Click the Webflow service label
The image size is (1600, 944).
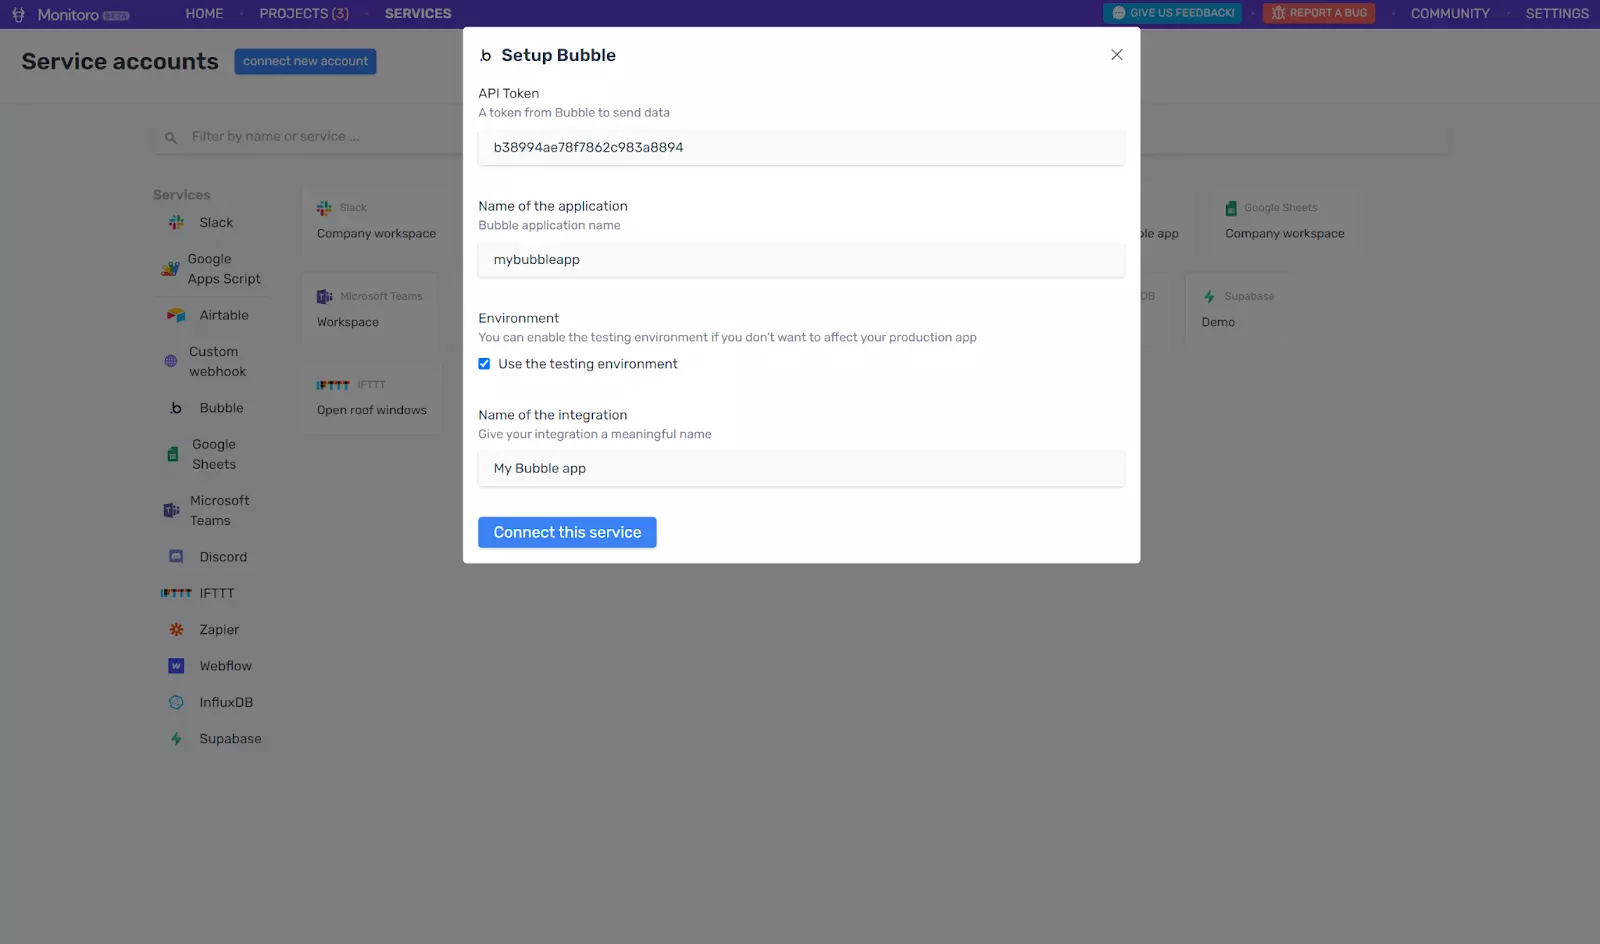[x=226, y=666]
